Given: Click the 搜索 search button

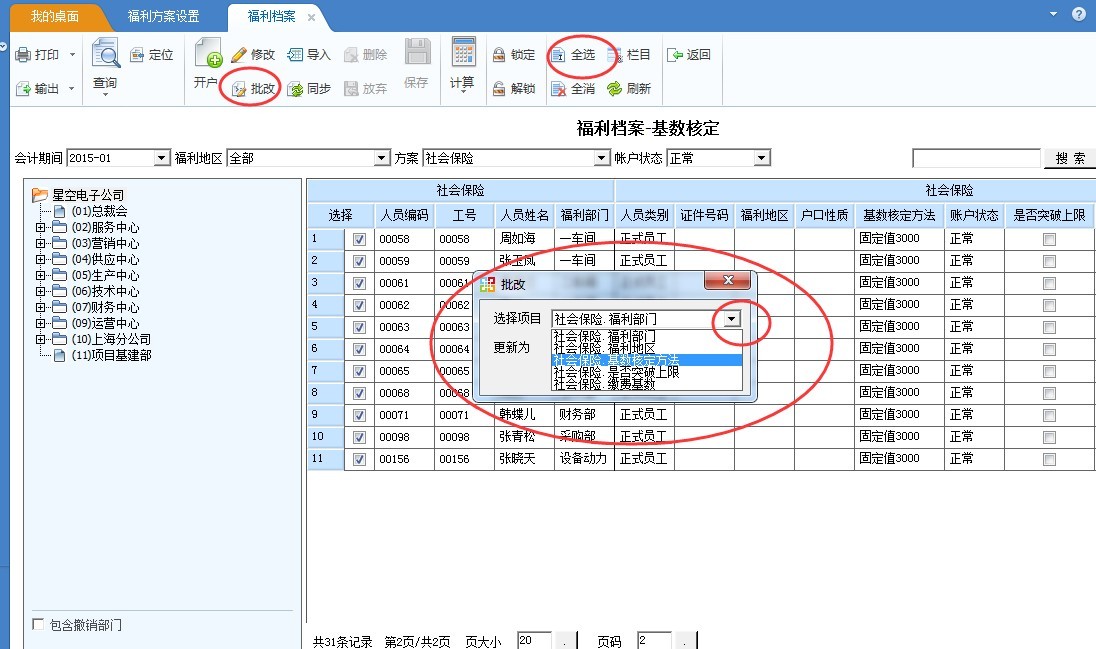Looking at the screenshot, I should click(1069, 158).
